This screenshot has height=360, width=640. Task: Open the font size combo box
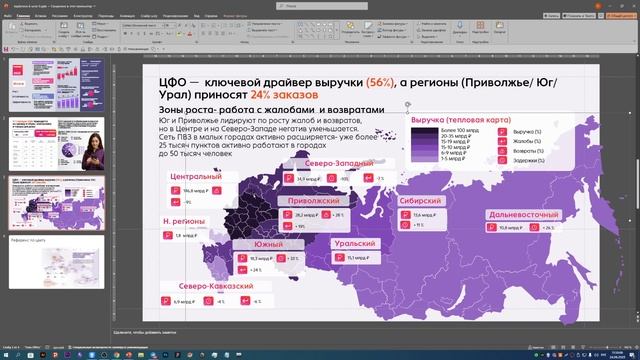[x=169, y=25]
